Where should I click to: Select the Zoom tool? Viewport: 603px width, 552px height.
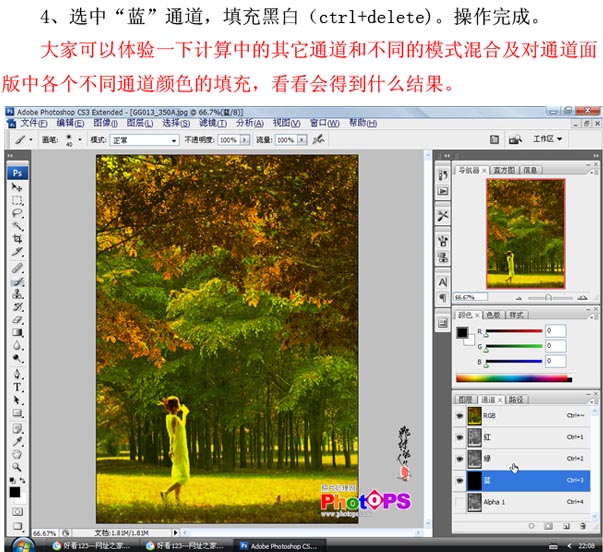pos(17,467)
